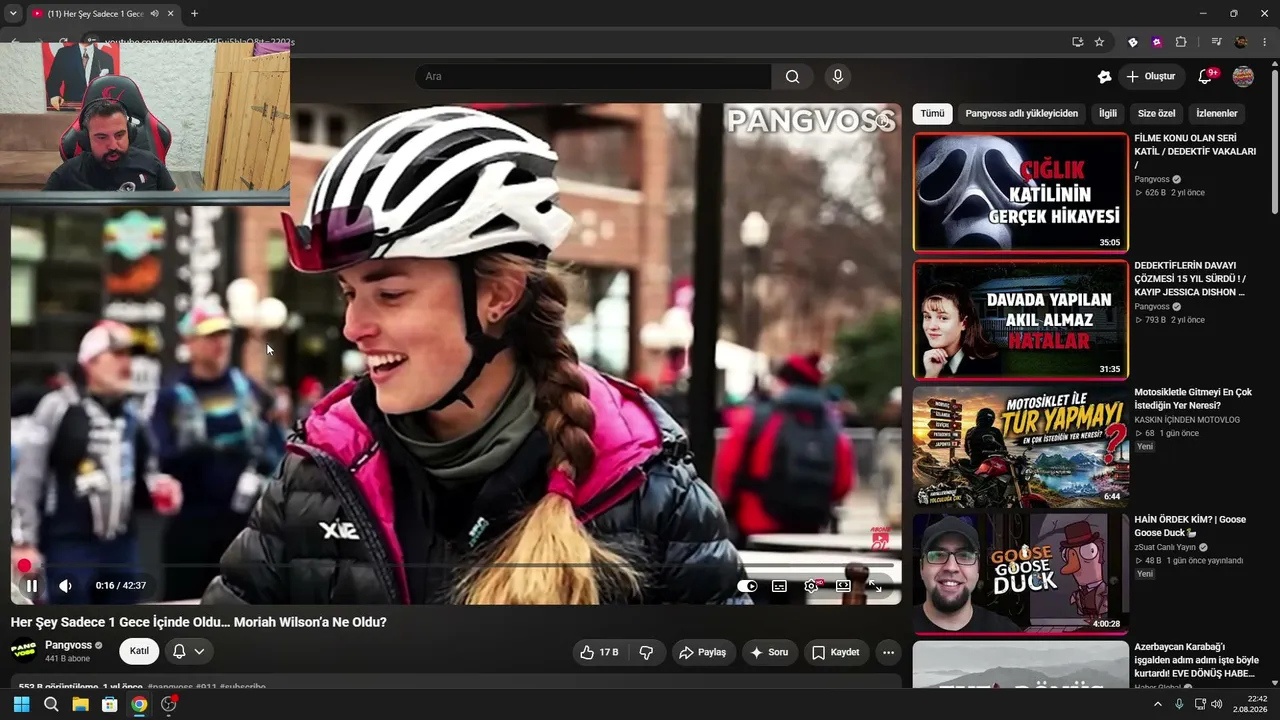Show hidden system tray icons

click(x=1158, y=704)
